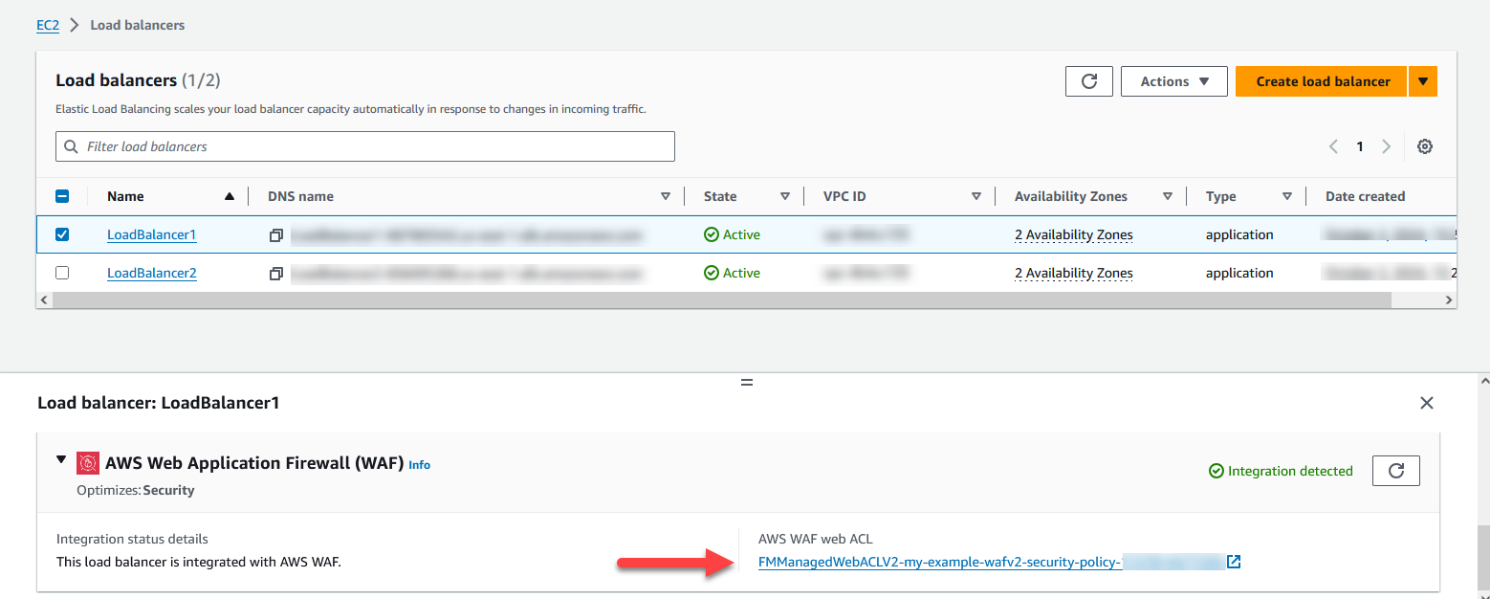Collapse the AWS Web Application Firewall section
Viewport: 1490px width, 599px height.
click(x=62, y=462)
